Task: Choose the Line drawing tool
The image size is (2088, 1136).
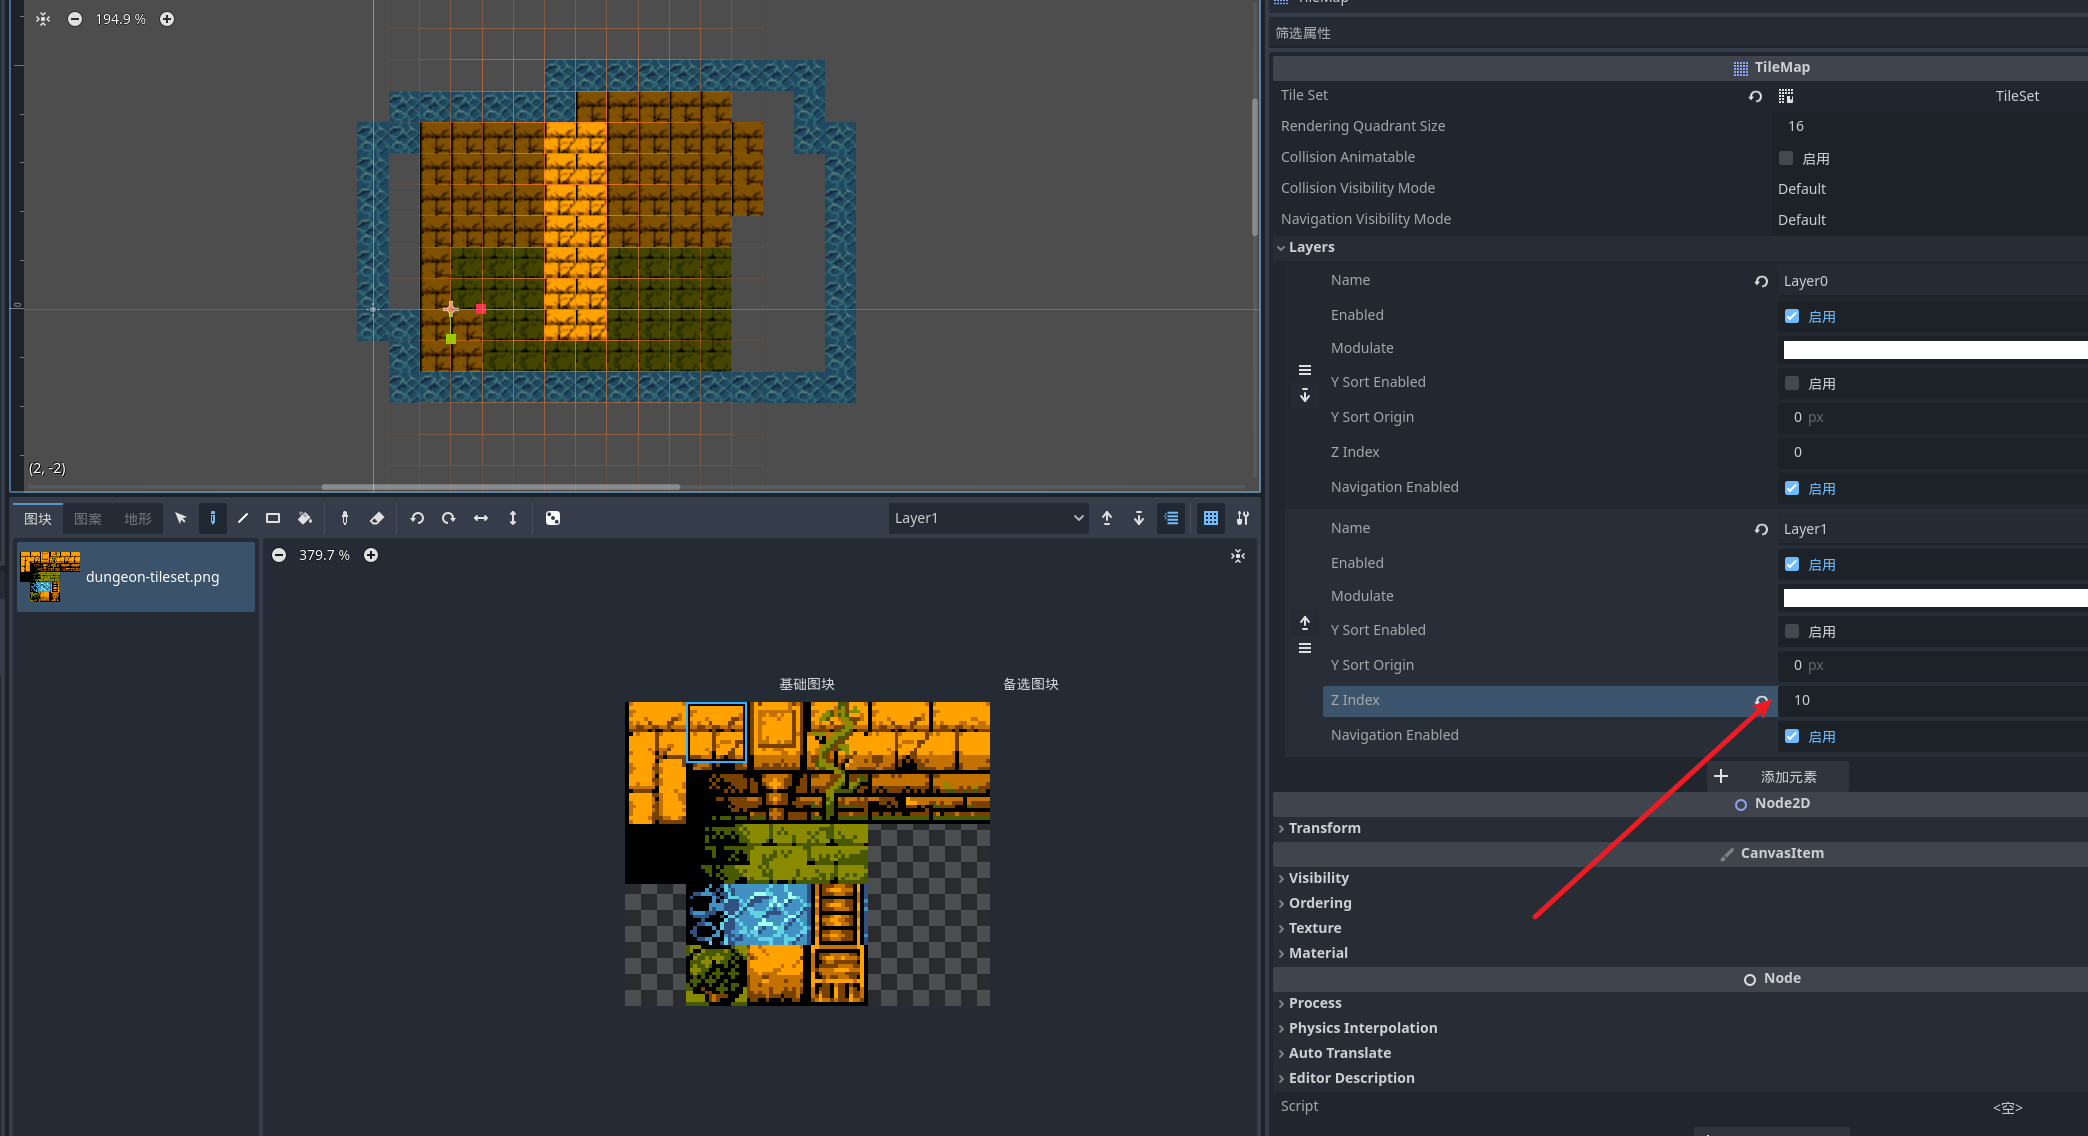Action: pyautogui.click(x=242, y=518)
